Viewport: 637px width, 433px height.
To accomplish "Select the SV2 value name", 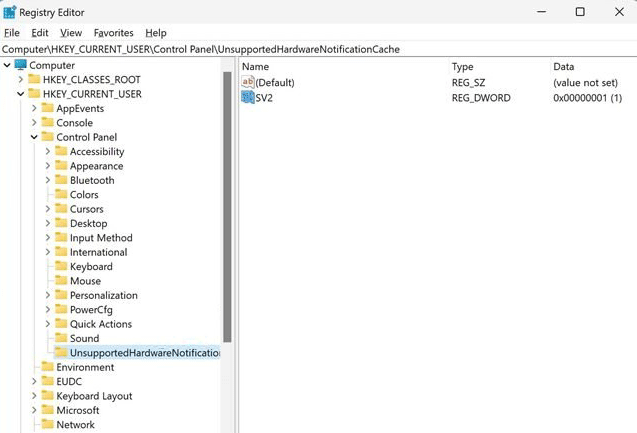I will tap(264, 98).
